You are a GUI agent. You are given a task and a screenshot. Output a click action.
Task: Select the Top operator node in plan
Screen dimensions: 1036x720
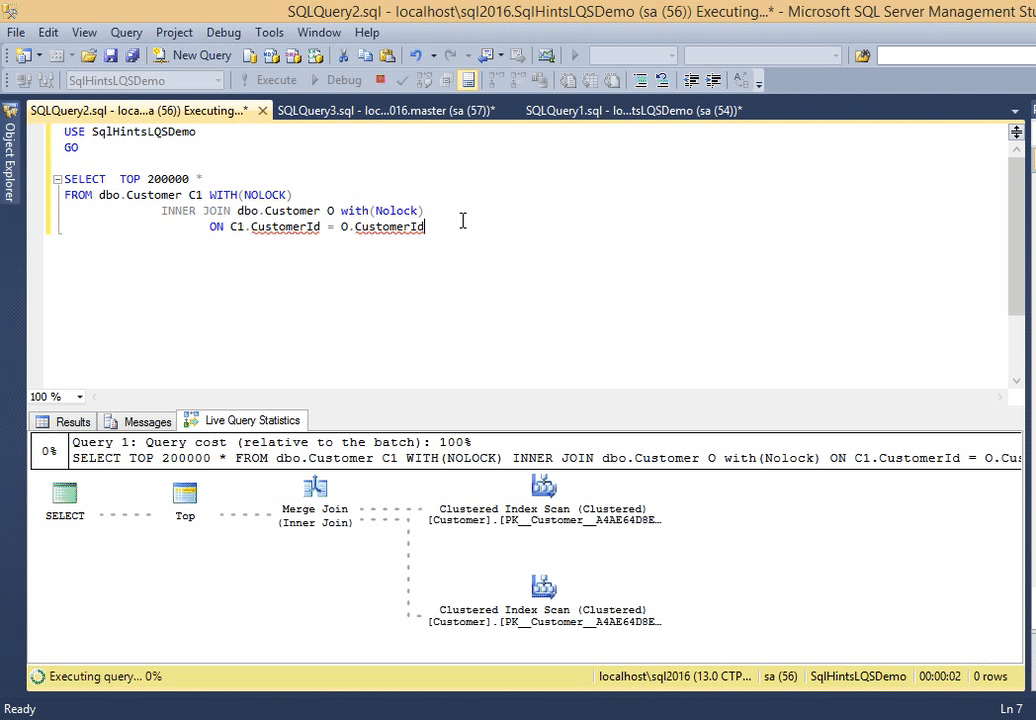point(185,501)
